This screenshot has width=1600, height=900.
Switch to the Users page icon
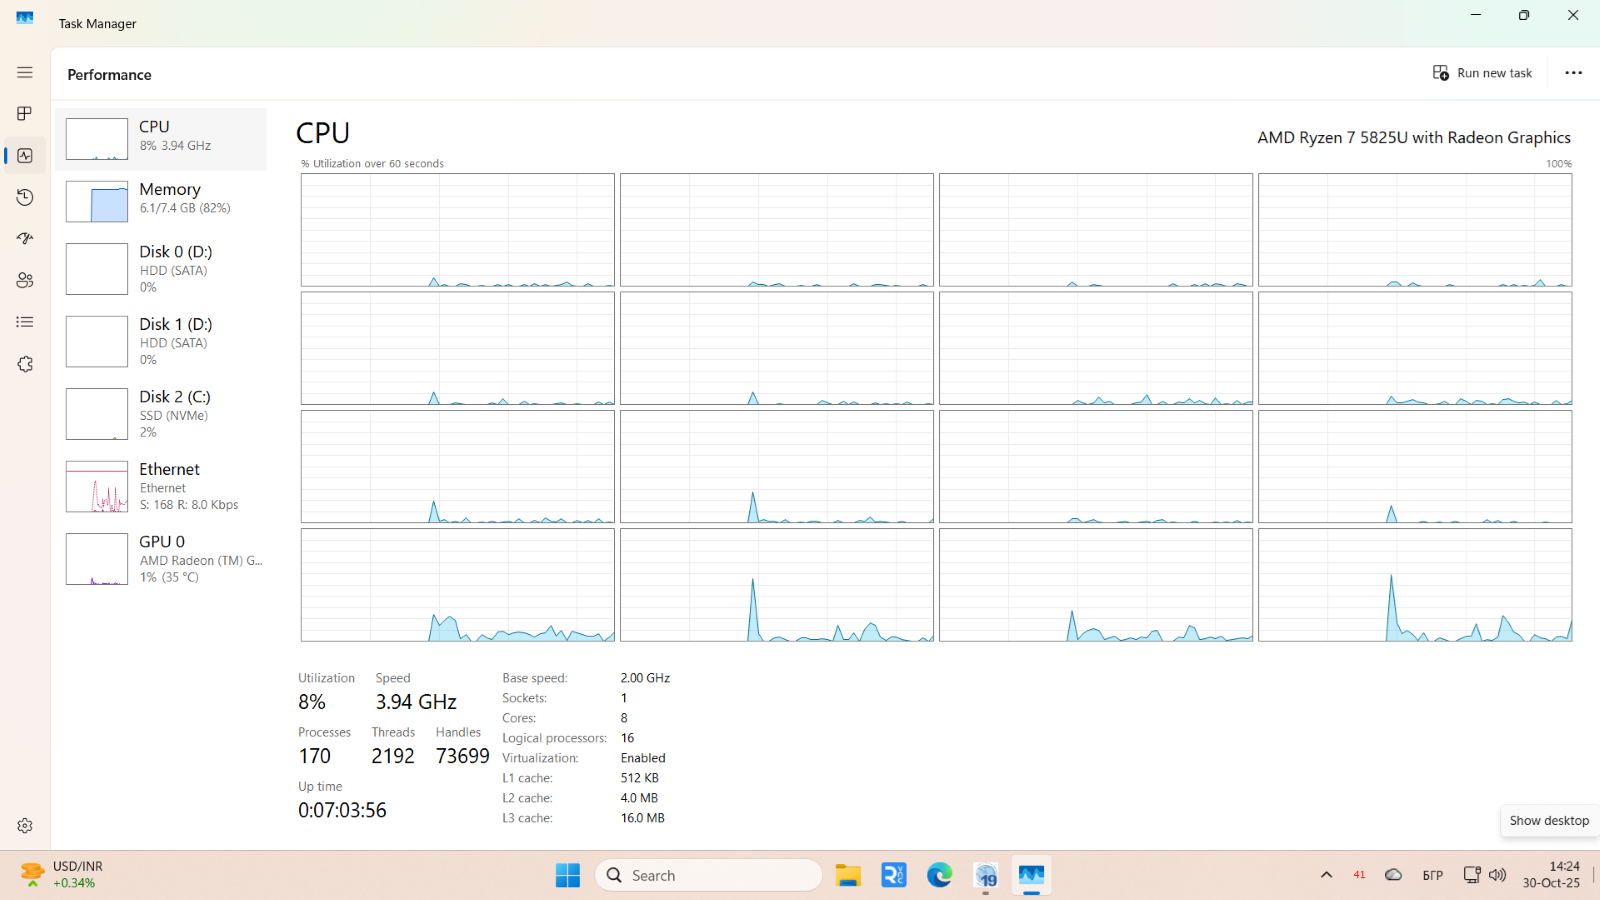tap(25, 281)
